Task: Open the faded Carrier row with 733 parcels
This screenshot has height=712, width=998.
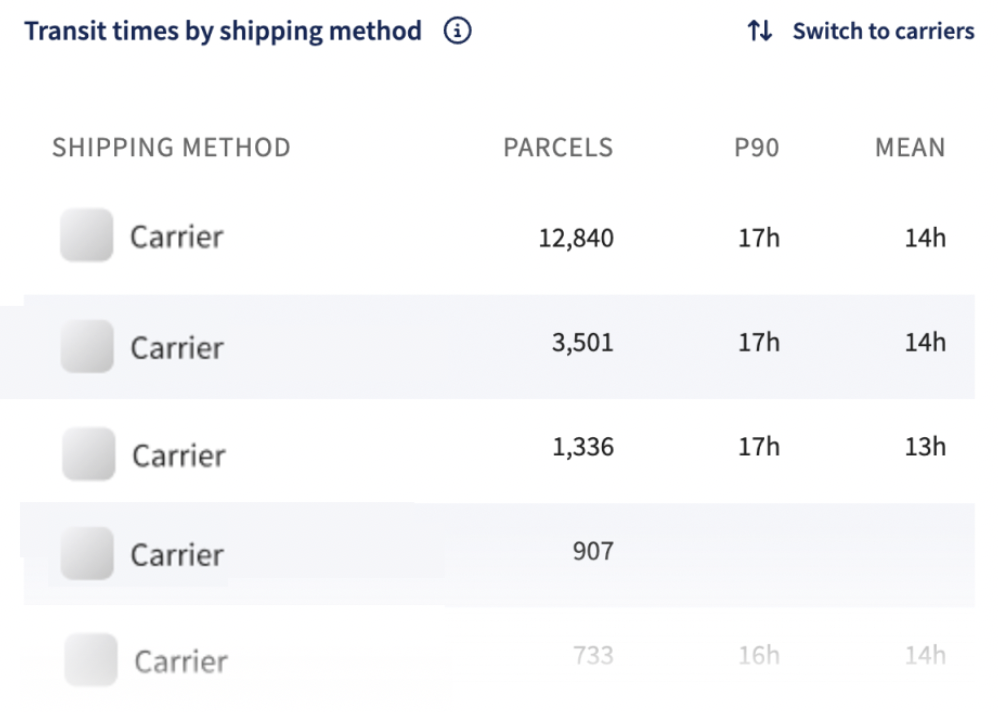Action: click(499, 659)
